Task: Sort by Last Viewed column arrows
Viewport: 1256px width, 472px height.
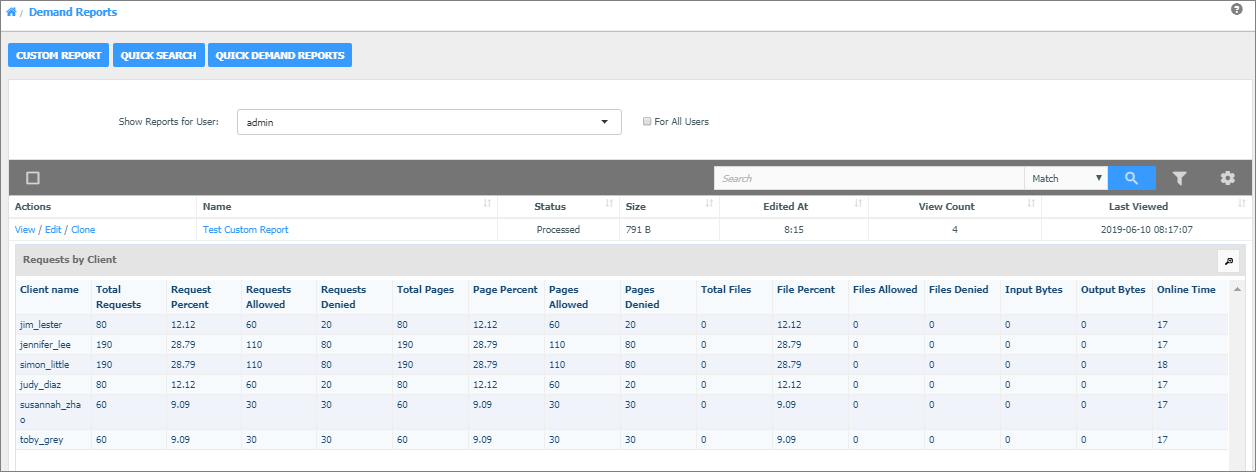Action: pos(1243,204)
